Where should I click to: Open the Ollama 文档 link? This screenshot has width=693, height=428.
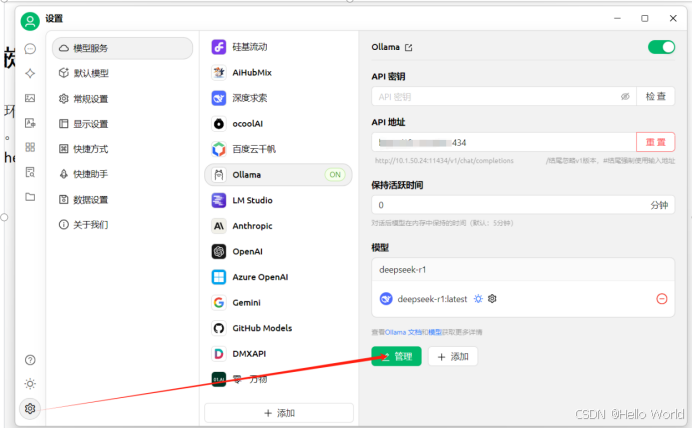click(403, 332)
